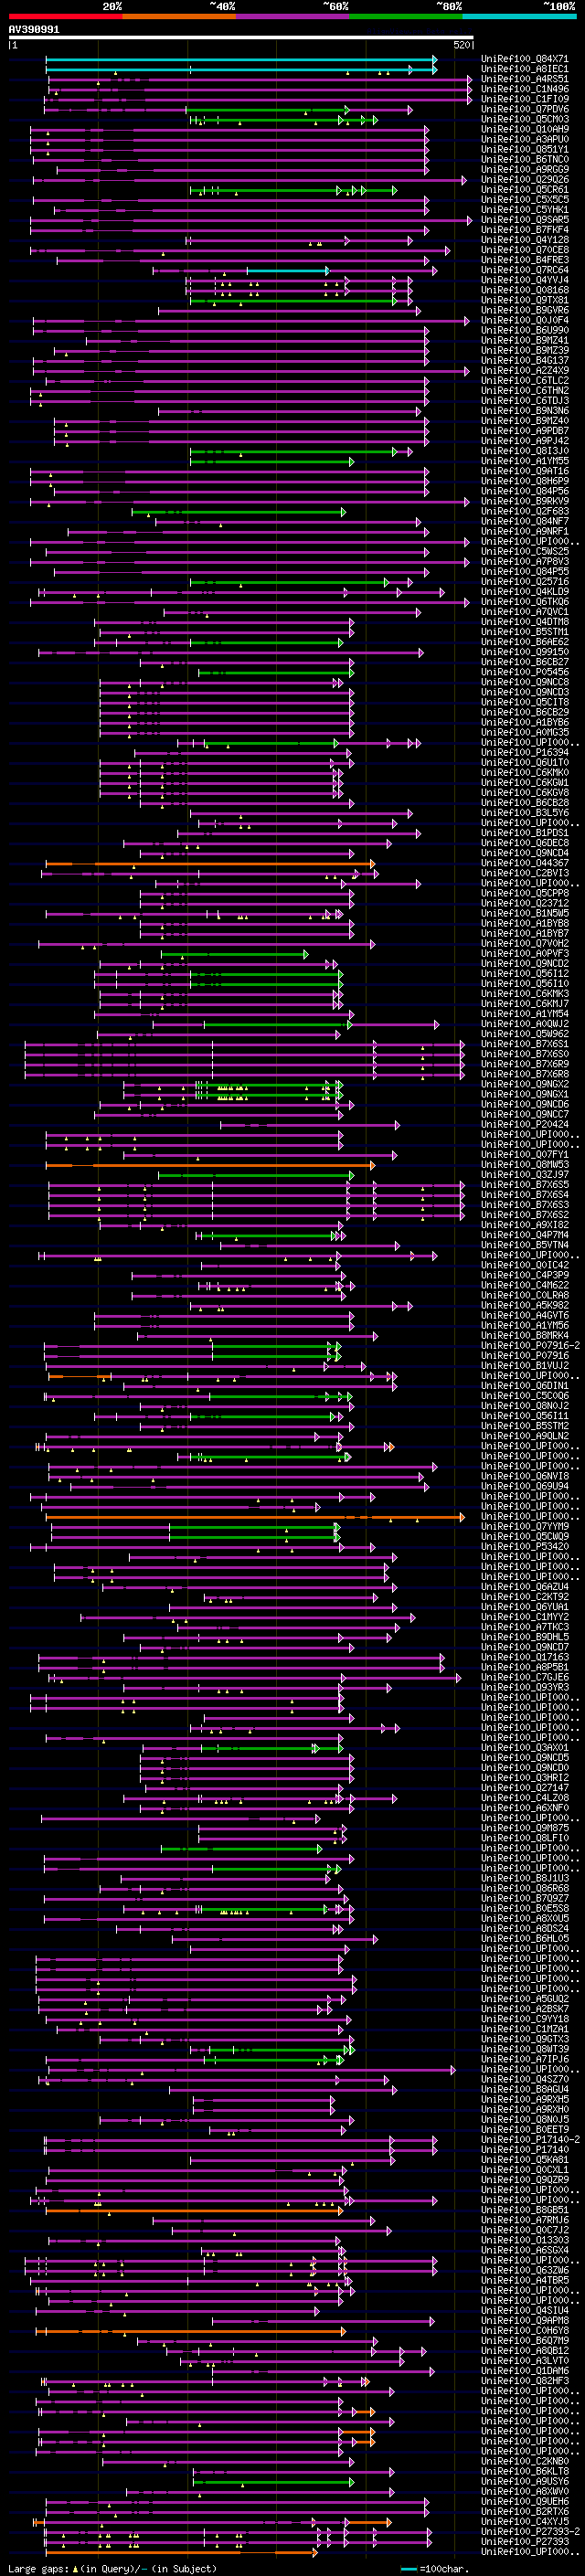Select the UniRef100_Q4Y128 label
Screen dimensions: 585x2576
pos(524,240)
